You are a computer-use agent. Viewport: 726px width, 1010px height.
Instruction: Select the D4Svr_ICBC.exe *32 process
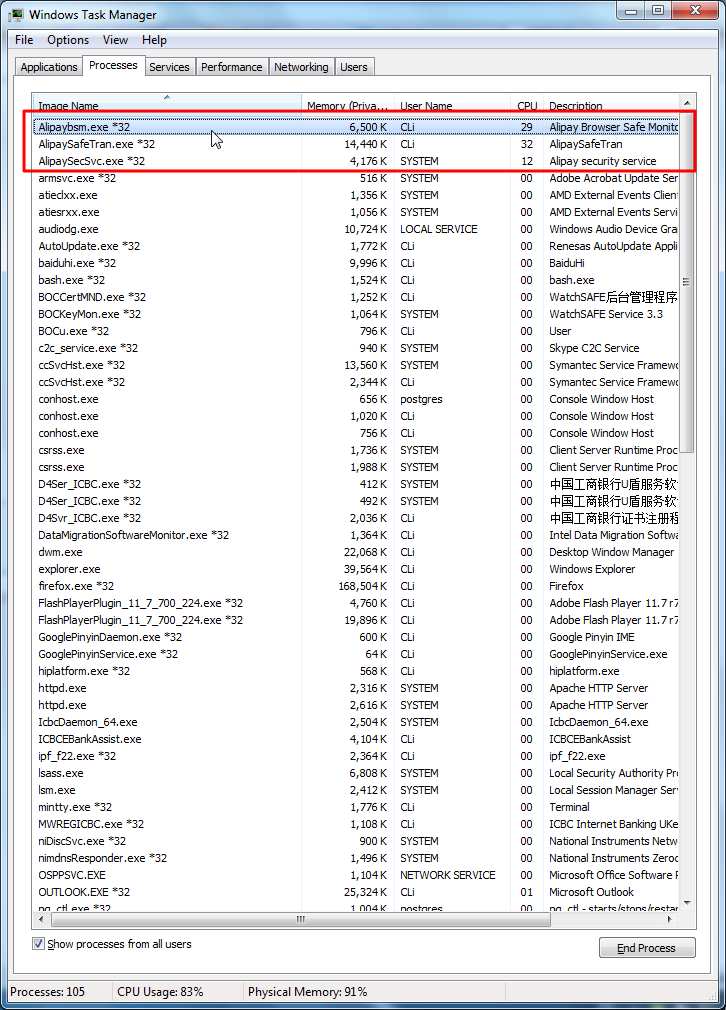click(x=356, y=518)
